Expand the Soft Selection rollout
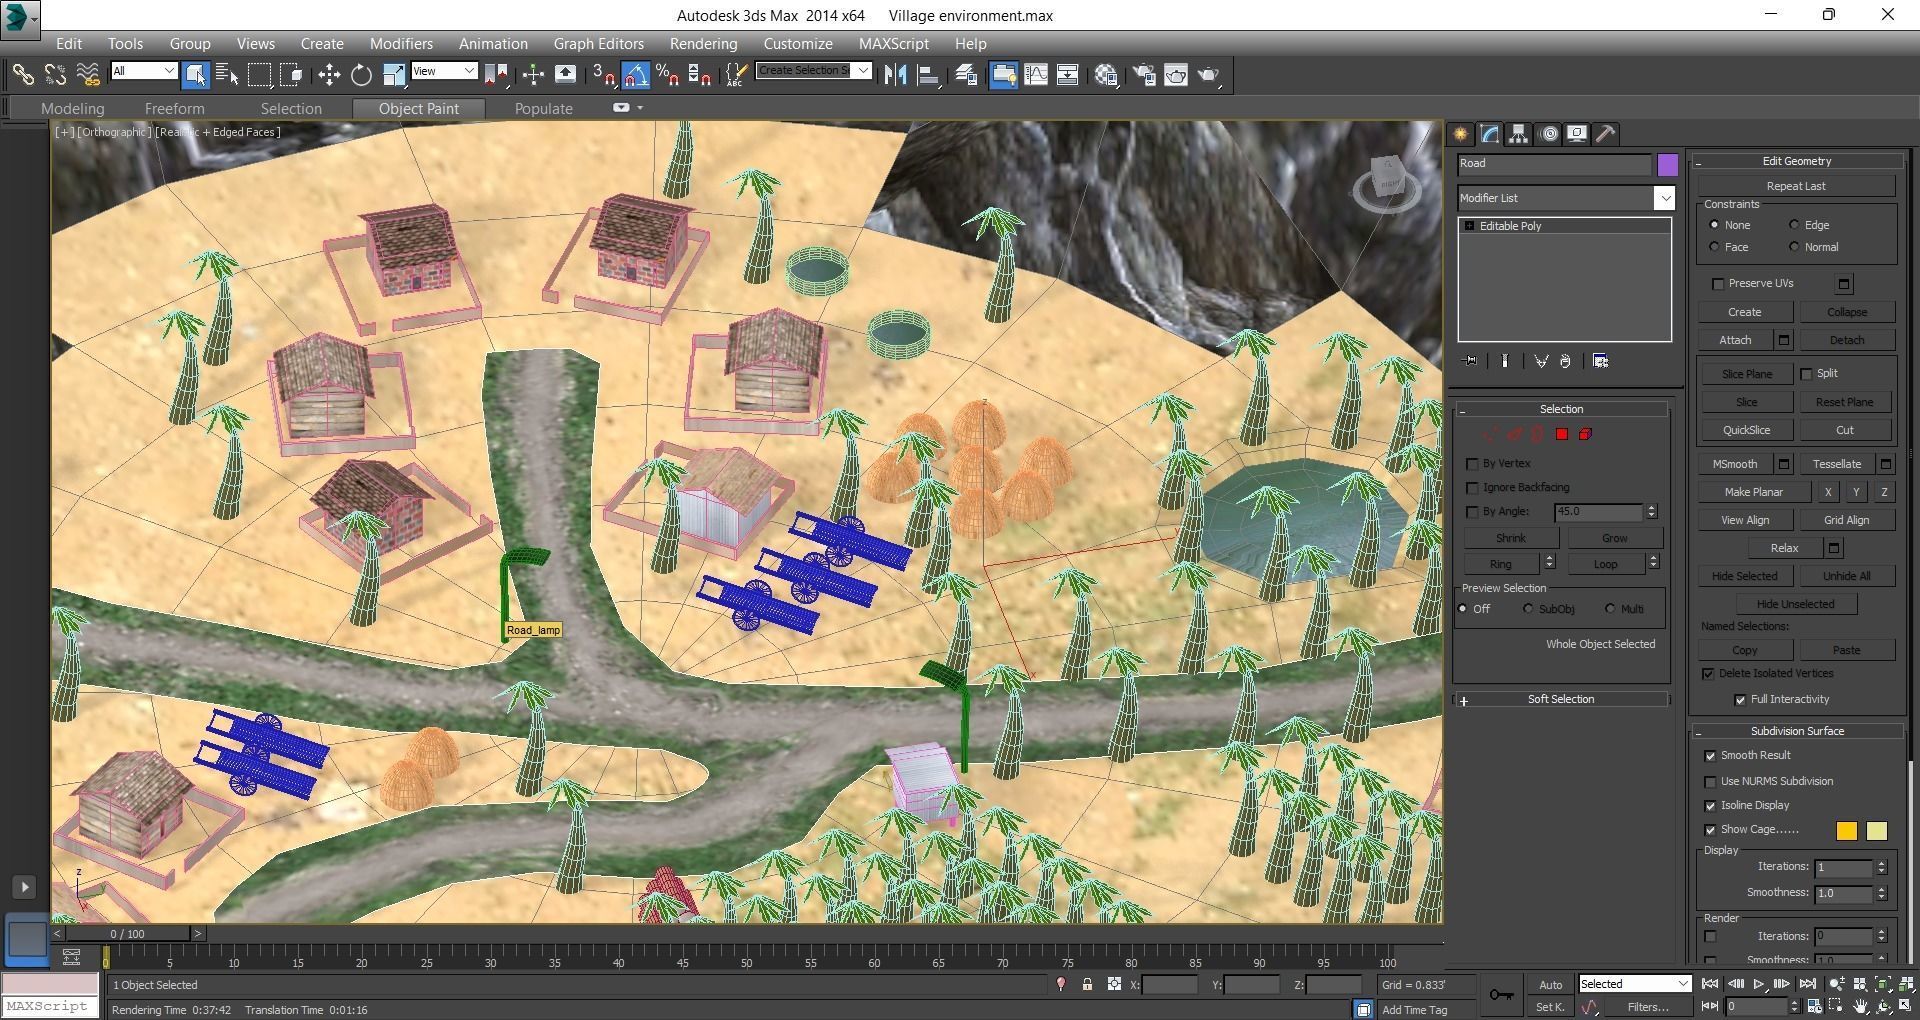Screen dimensions: 1920x1020 1561,700
